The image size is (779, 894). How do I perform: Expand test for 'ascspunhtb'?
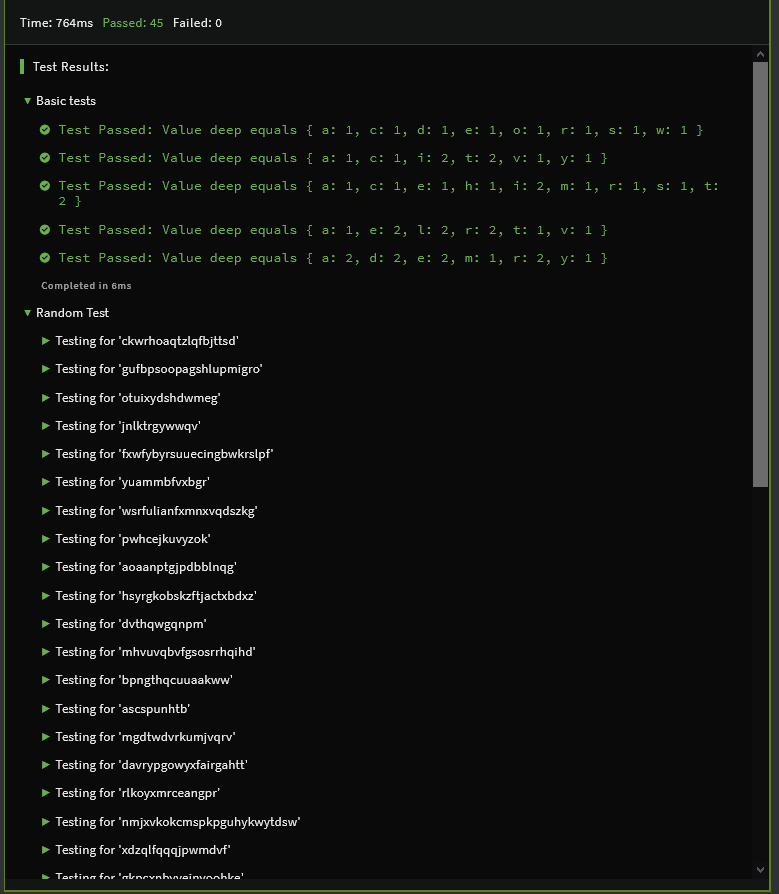click(x=46, y=709)
